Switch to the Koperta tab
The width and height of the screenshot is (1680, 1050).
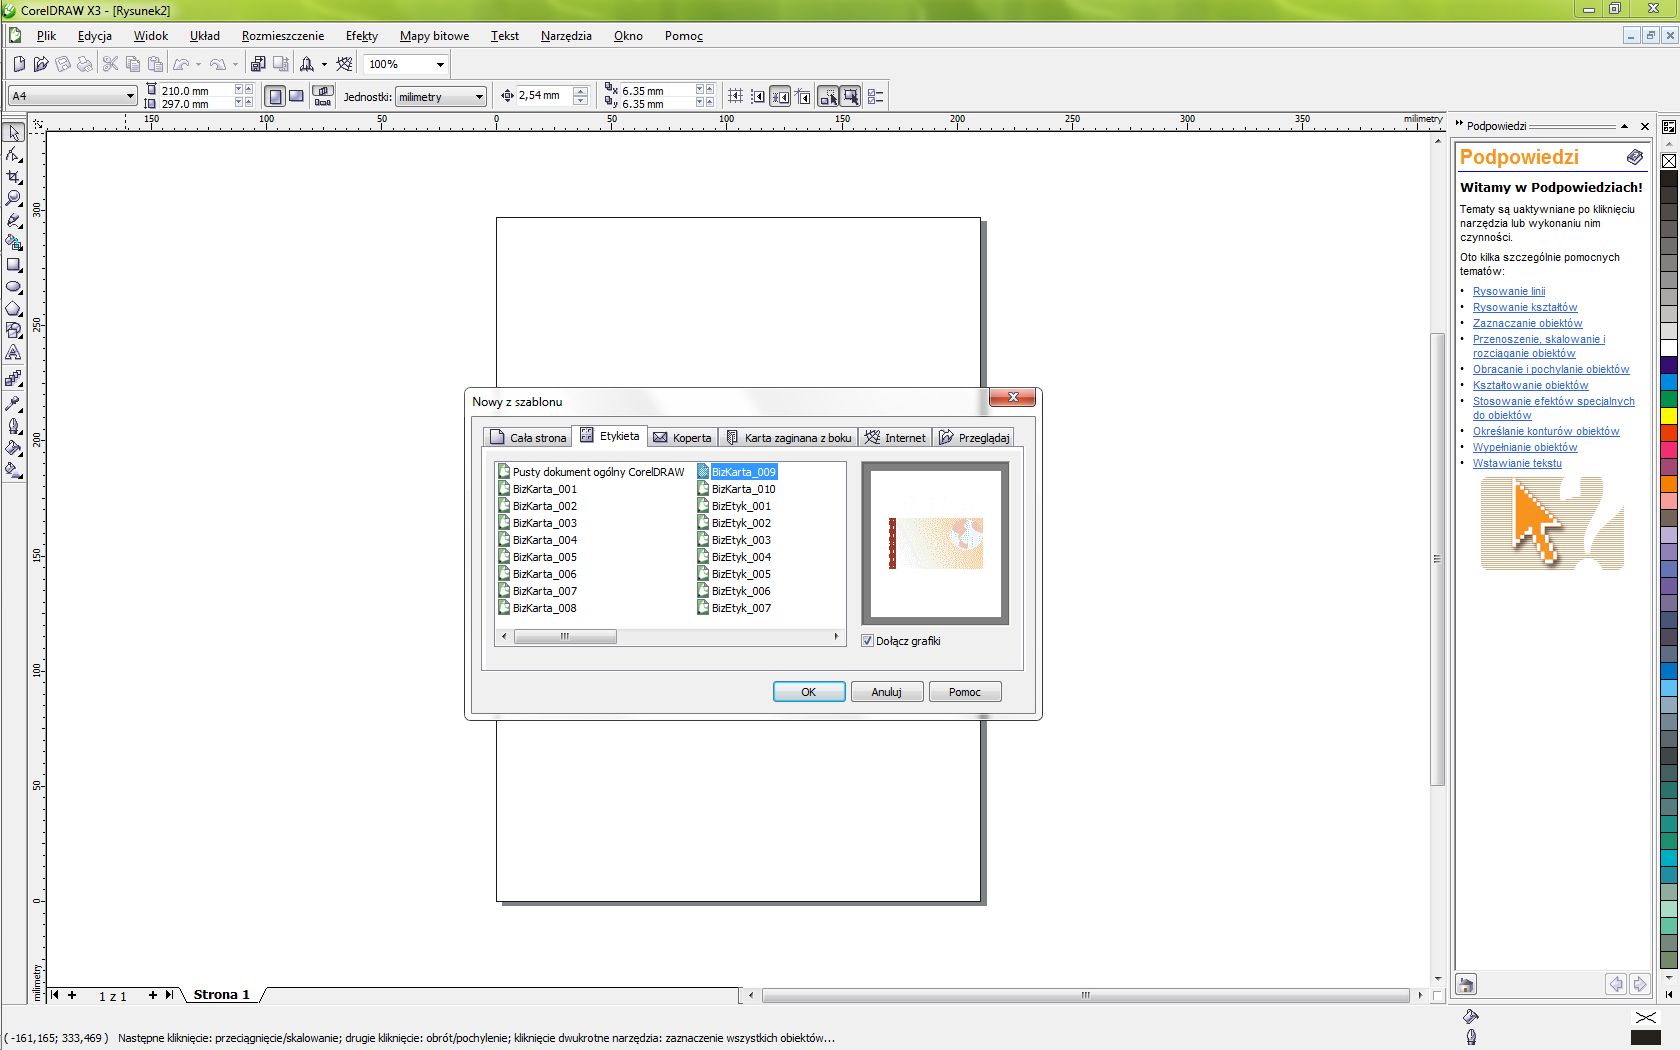[682, 437]
